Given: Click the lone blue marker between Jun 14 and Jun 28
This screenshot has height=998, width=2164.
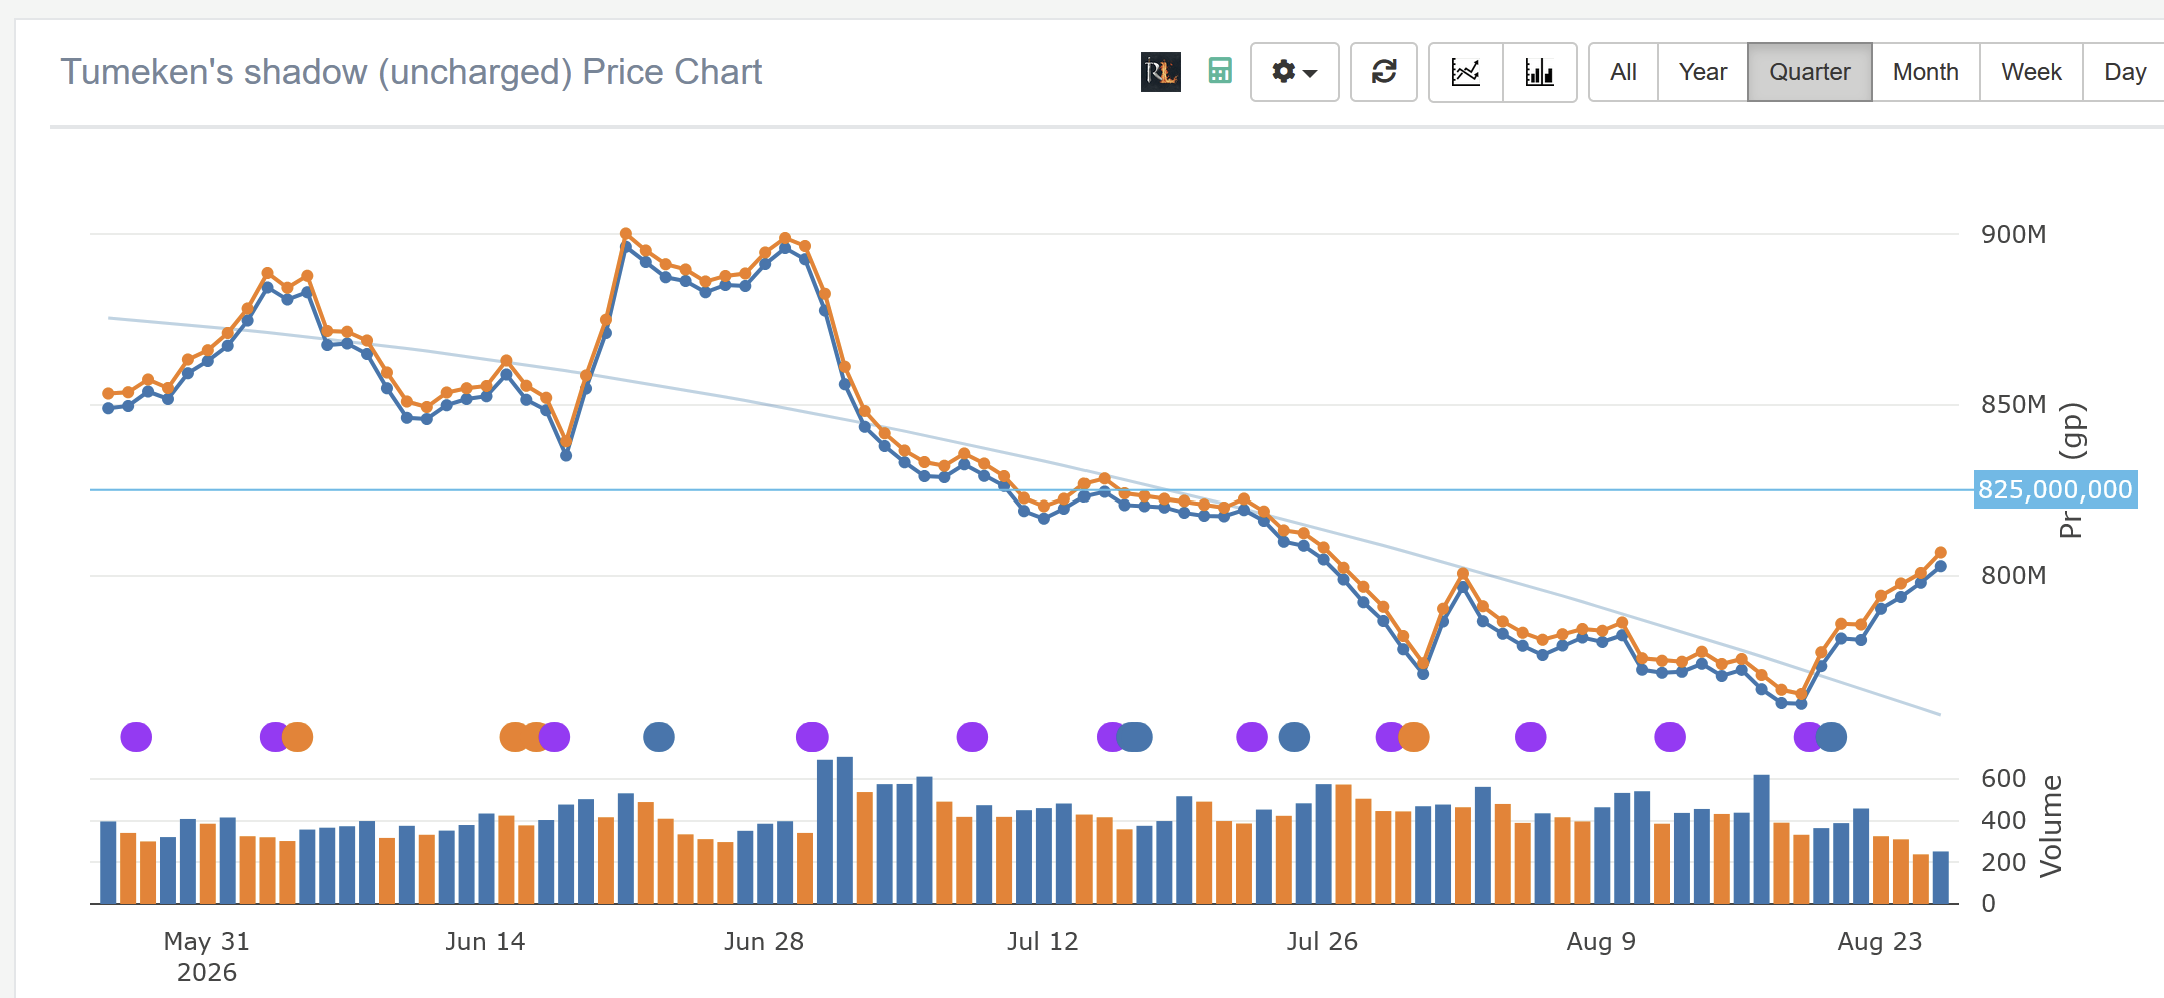Looking at the screenshot, I should [x=659, y=737].
